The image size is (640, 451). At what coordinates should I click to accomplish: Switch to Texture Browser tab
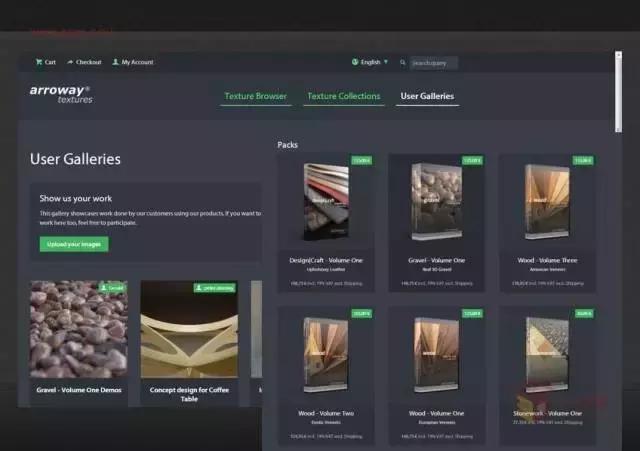(256, 96)
